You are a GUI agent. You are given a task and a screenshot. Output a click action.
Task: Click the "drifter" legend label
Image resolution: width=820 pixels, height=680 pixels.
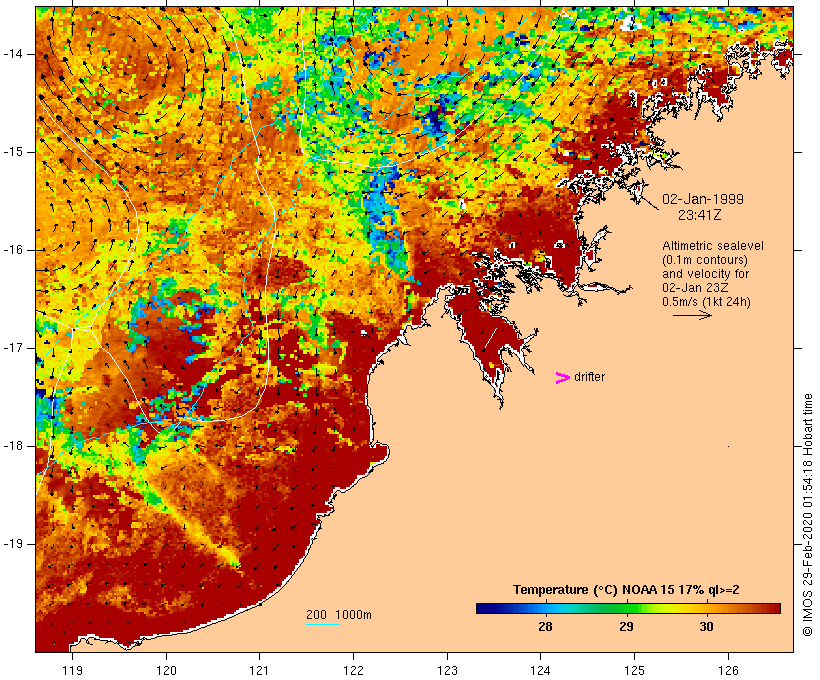tap(589, 377)
